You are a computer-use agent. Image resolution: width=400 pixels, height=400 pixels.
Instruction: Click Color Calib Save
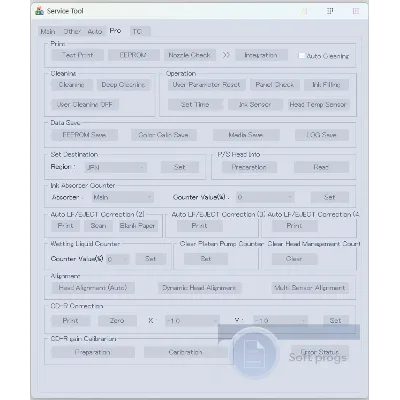[163, 135]
